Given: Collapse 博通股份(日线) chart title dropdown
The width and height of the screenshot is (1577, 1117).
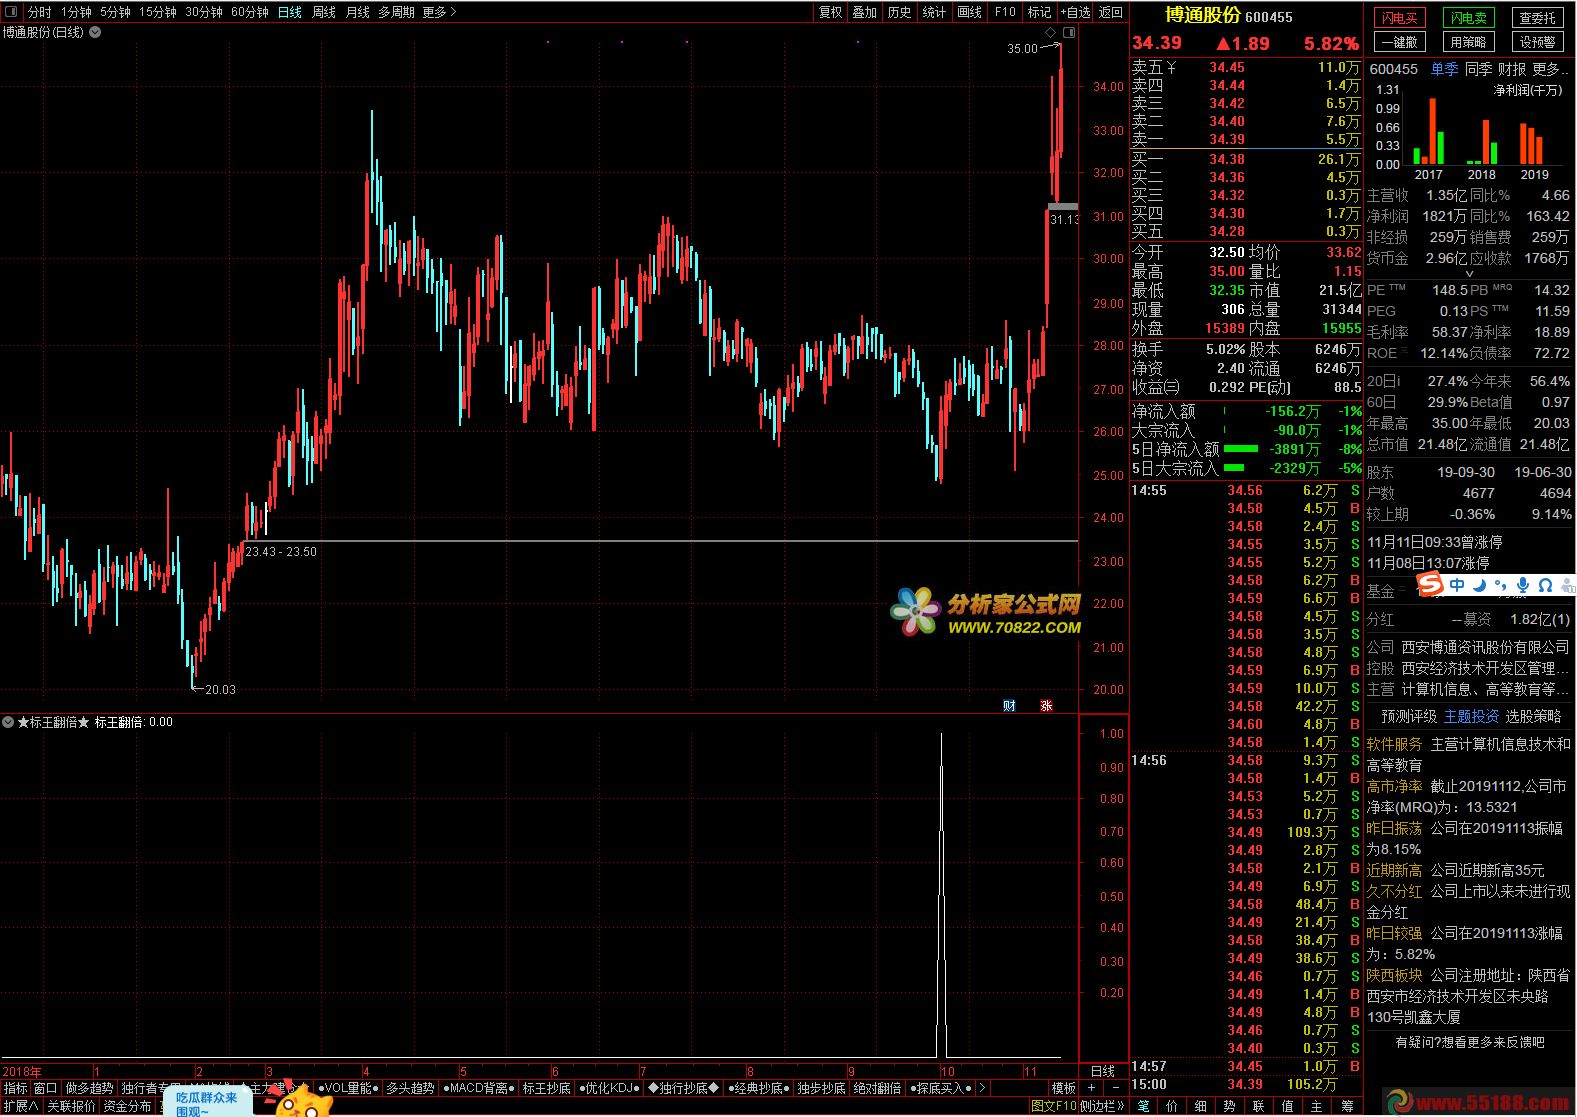Looking at the screenshot, I should click(95, 32).
